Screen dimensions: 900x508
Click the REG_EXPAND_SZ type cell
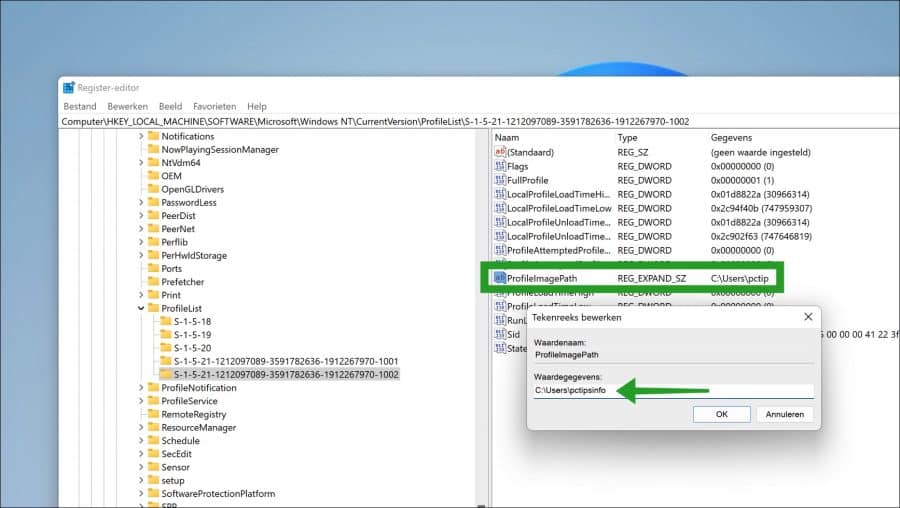[x=651, y=278]
